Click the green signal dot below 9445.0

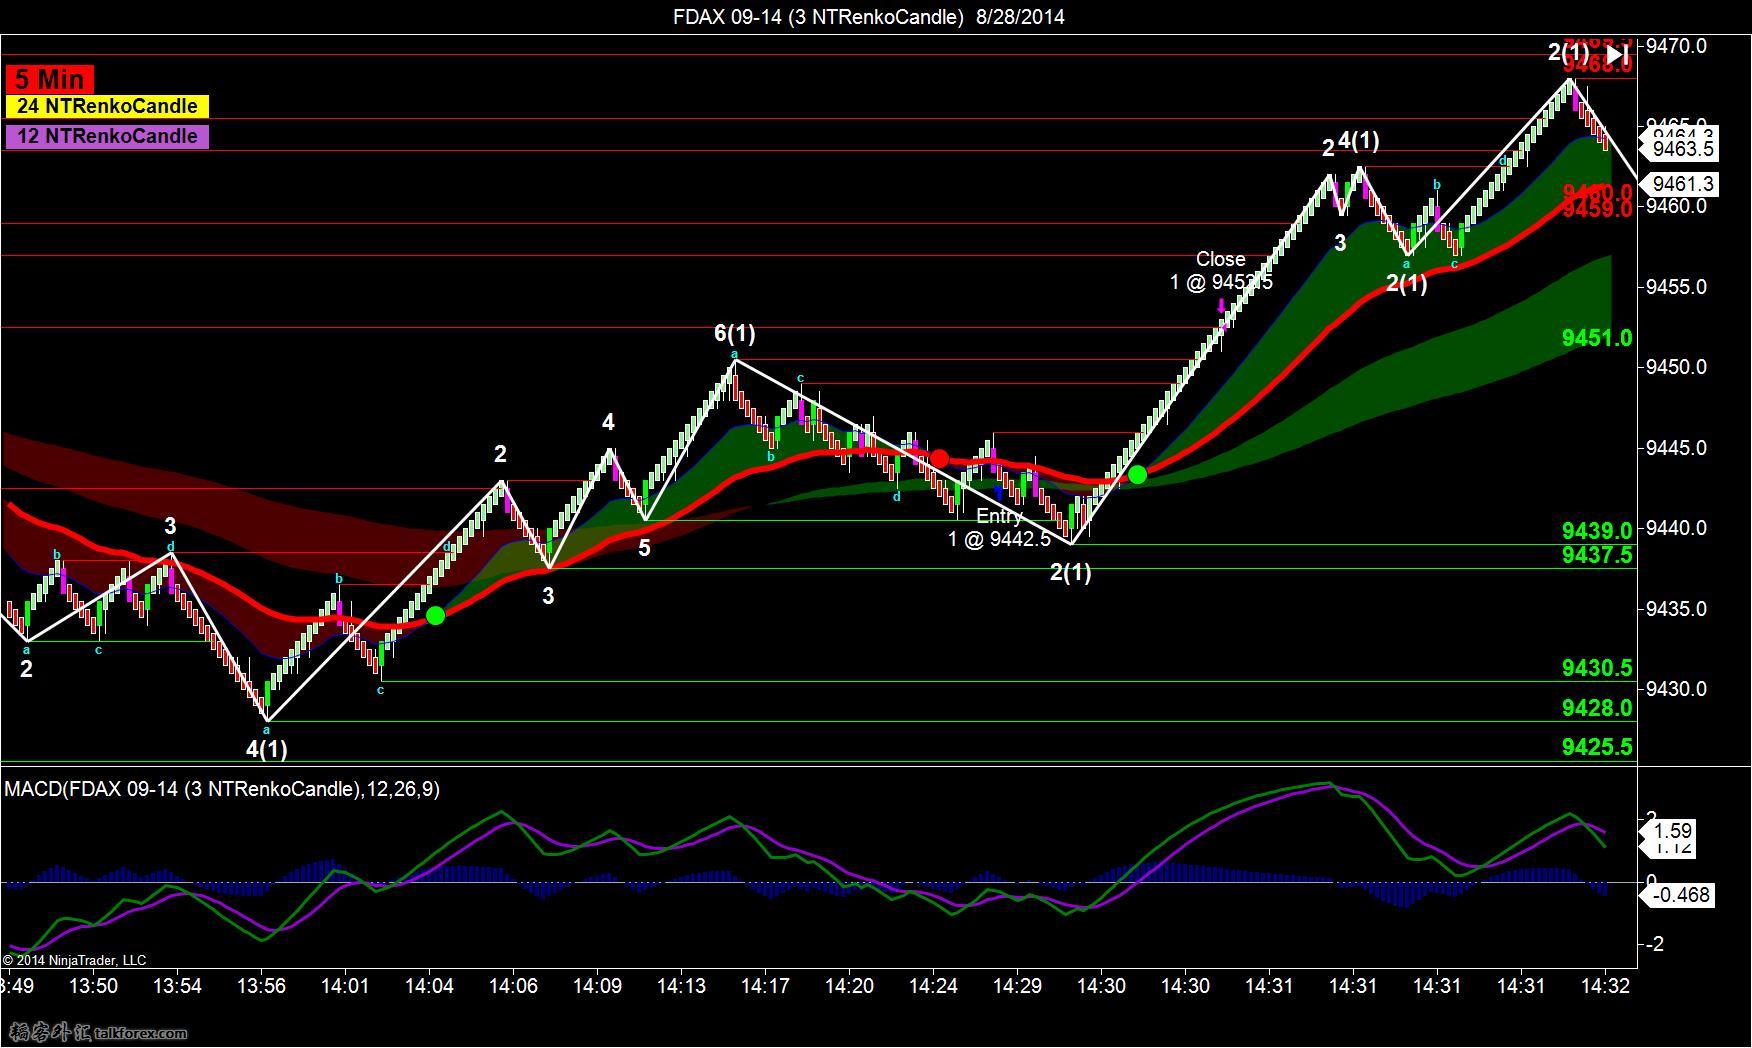pos(1137,475)
